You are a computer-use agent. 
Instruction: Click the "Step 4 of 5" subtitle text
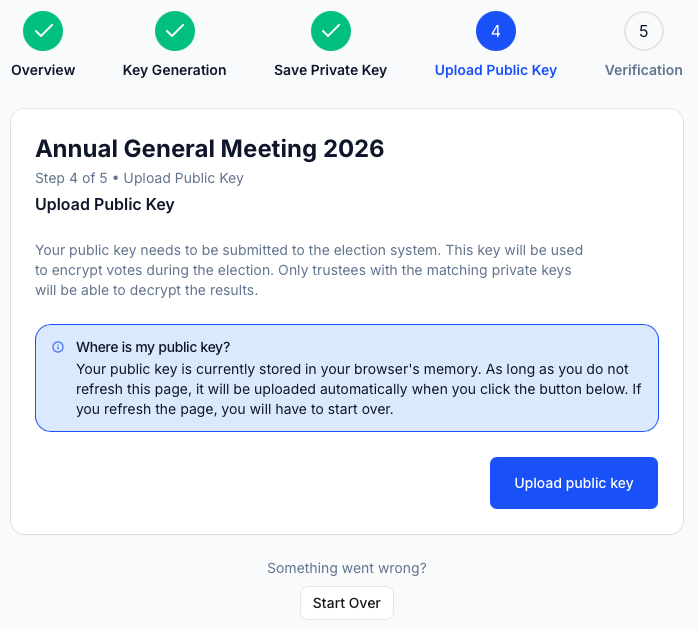pos(139,178)
